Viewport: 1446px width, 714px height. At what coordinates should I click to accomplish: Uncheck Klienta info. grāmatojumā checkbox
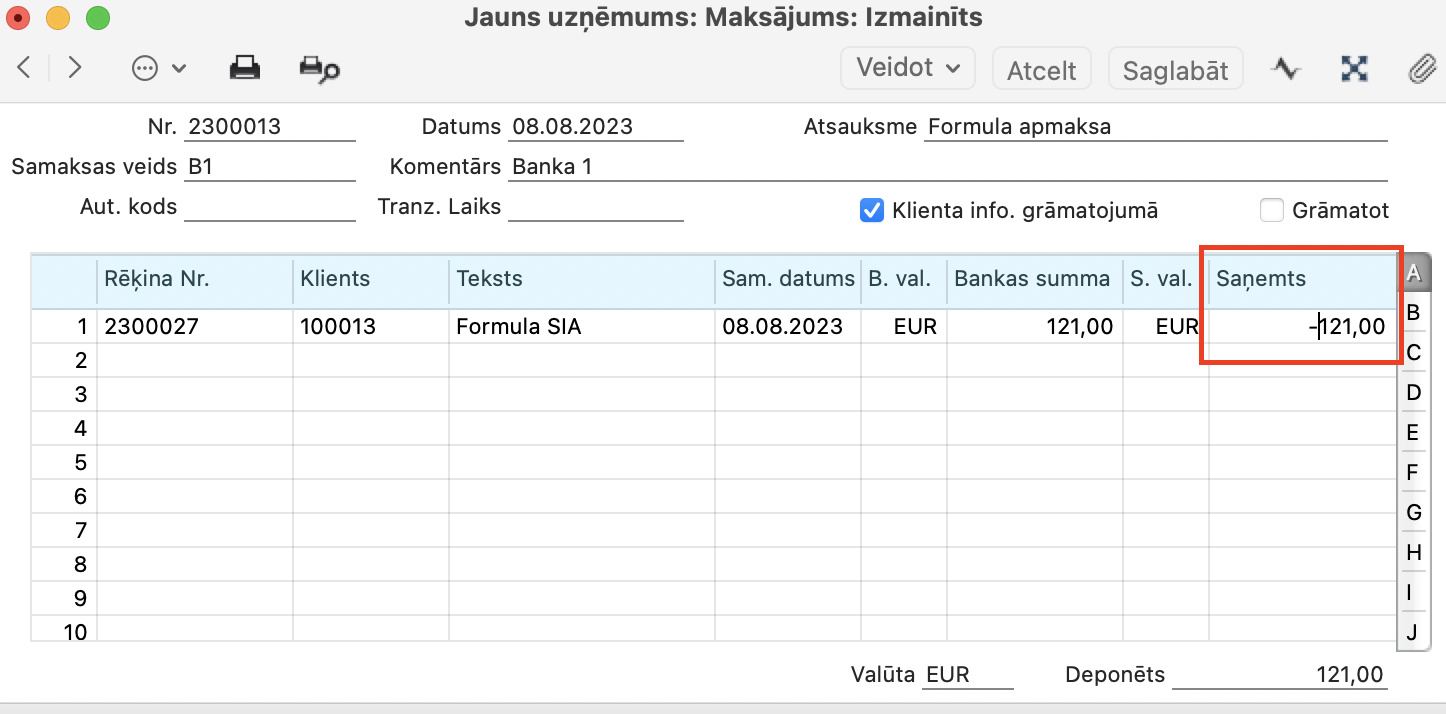[x=872, y=211]
